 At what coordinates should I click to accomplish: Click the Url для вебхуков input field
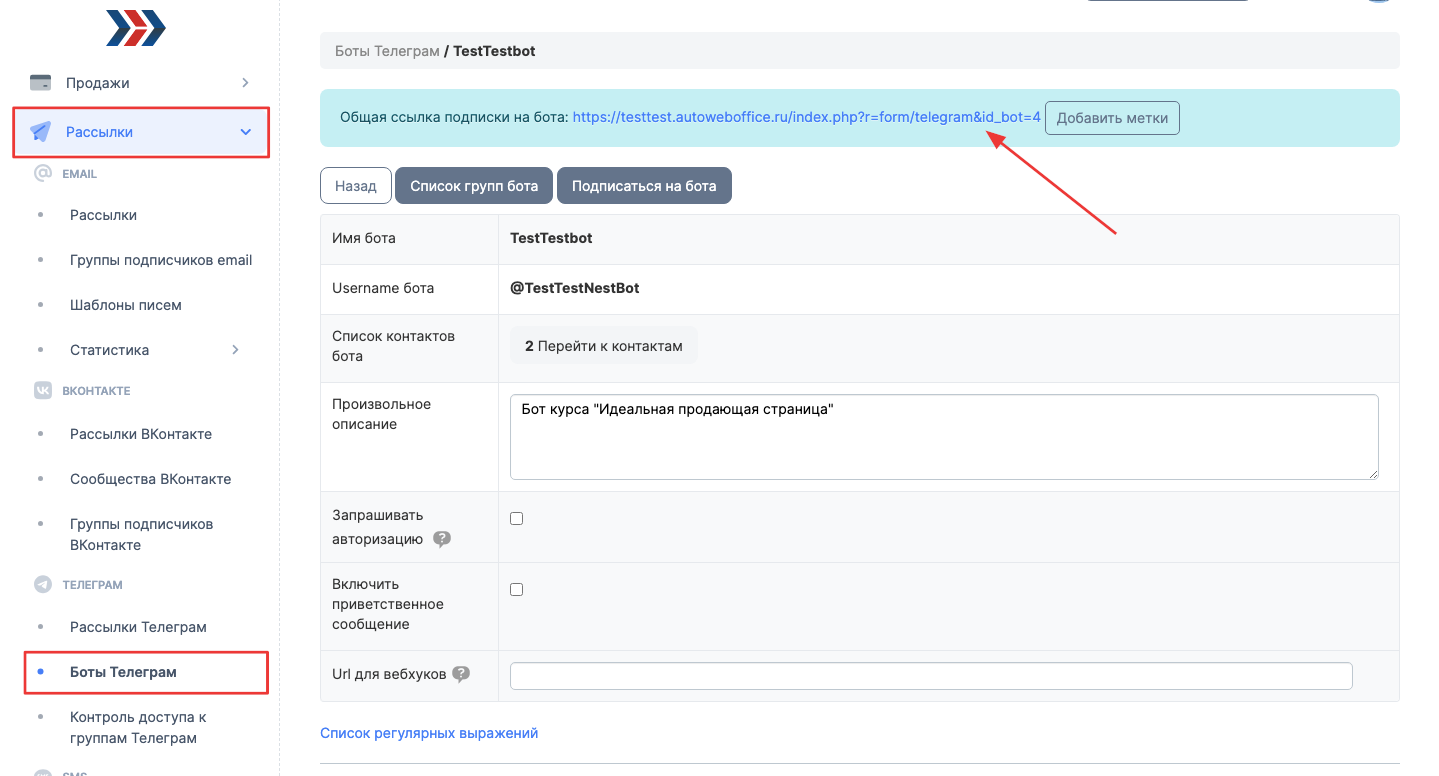931,676
